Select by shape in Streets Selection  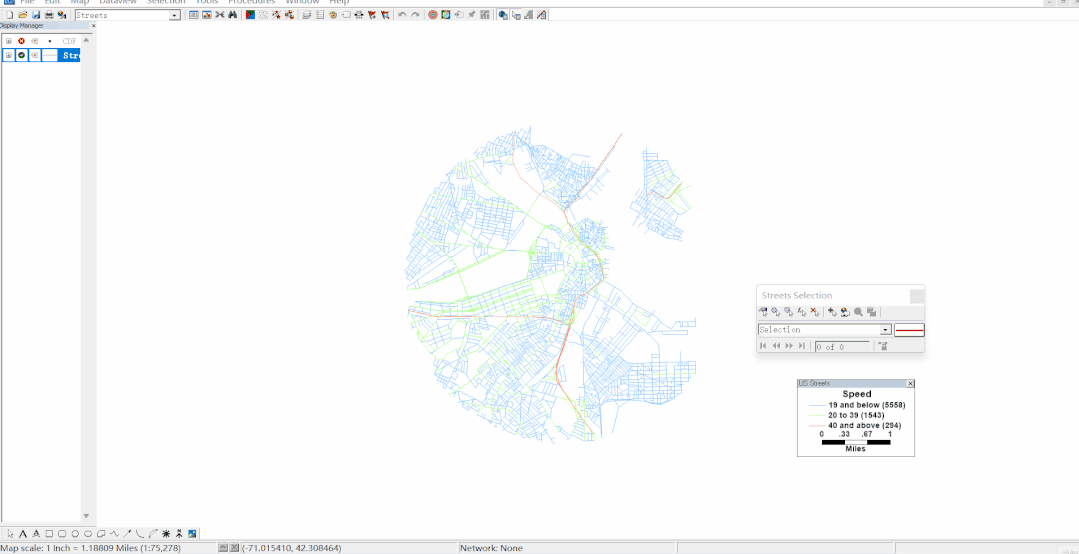(x=789, y=312)
